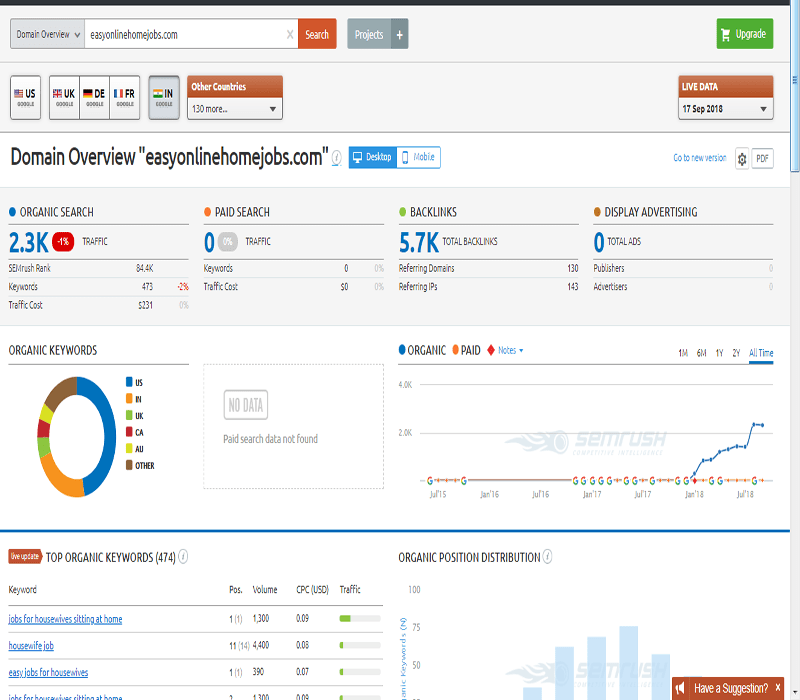
Task: Open keyword jobs for housewives sitting at home
Action: pos(65,619)
